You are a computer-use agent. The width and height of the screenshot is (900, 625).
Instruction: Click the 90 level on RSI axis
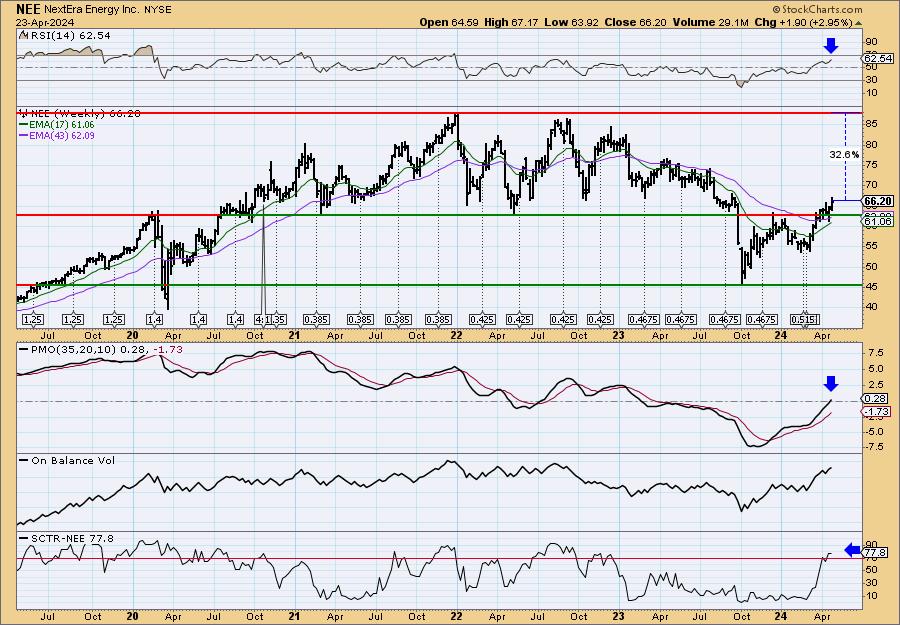tap(871, 42)
